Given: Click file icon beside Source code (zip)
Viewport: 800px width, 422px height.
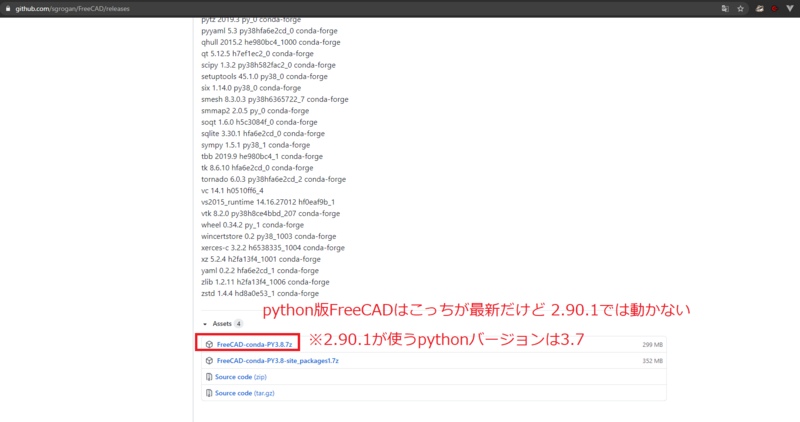Looking at the screenshot, I should pyautogui.click(x=209, y=377).
